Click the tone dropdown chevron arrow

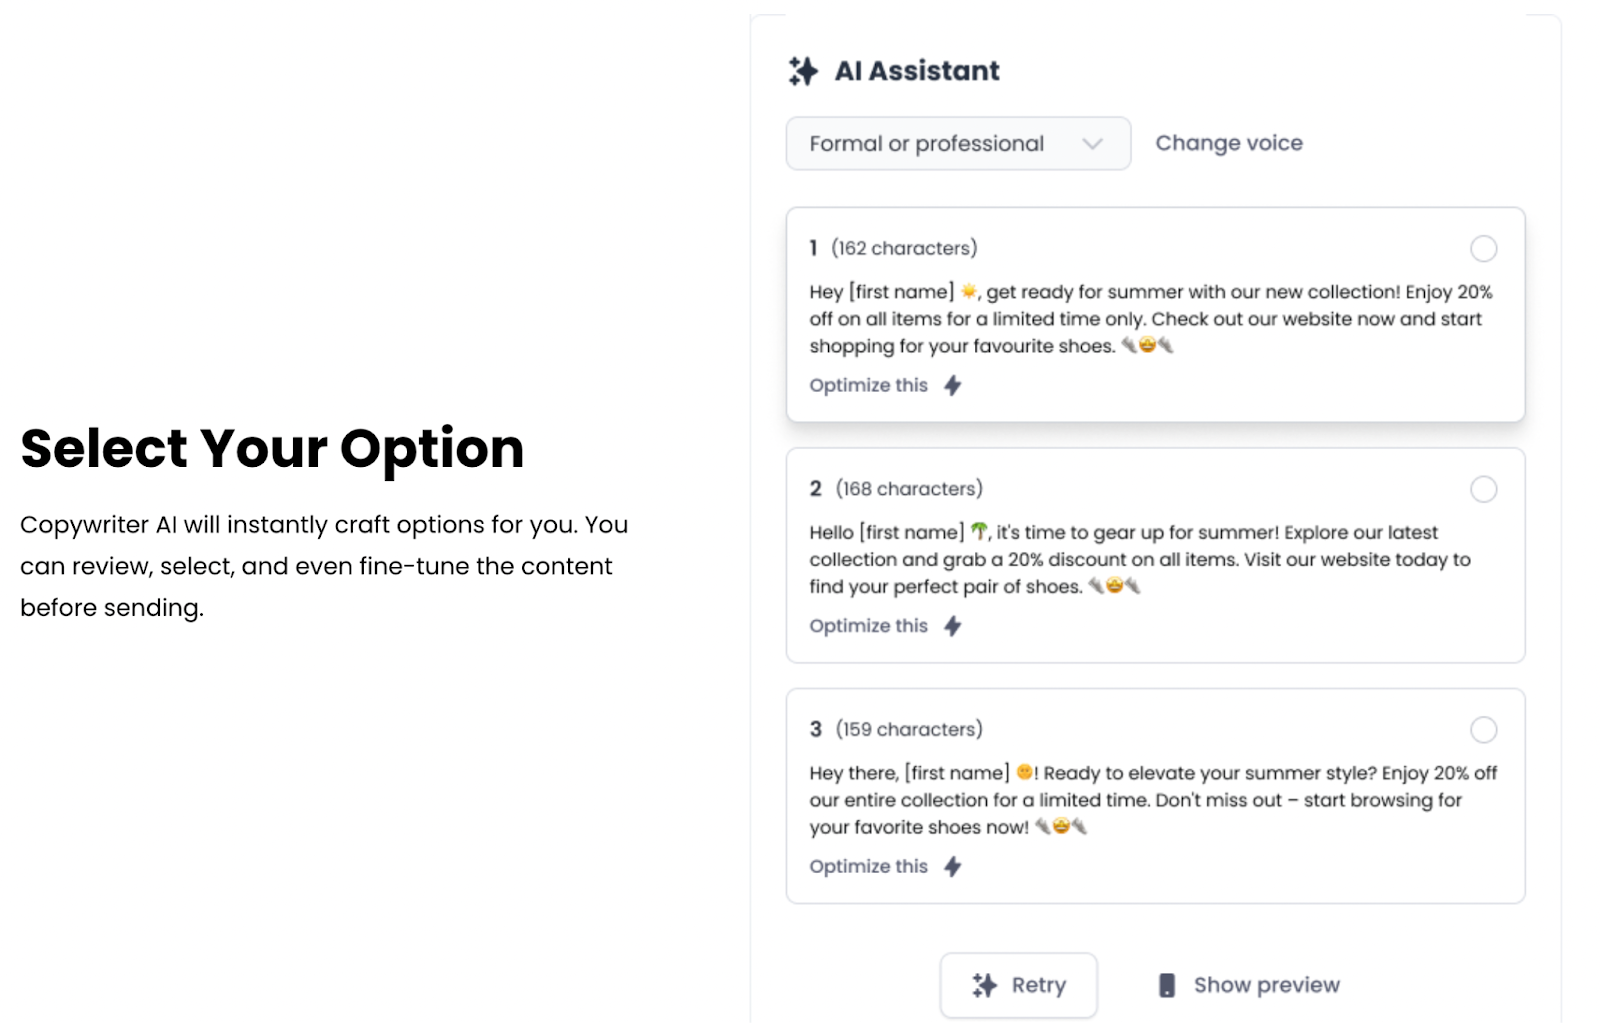pyautogui.click(x=1092, y=144)
